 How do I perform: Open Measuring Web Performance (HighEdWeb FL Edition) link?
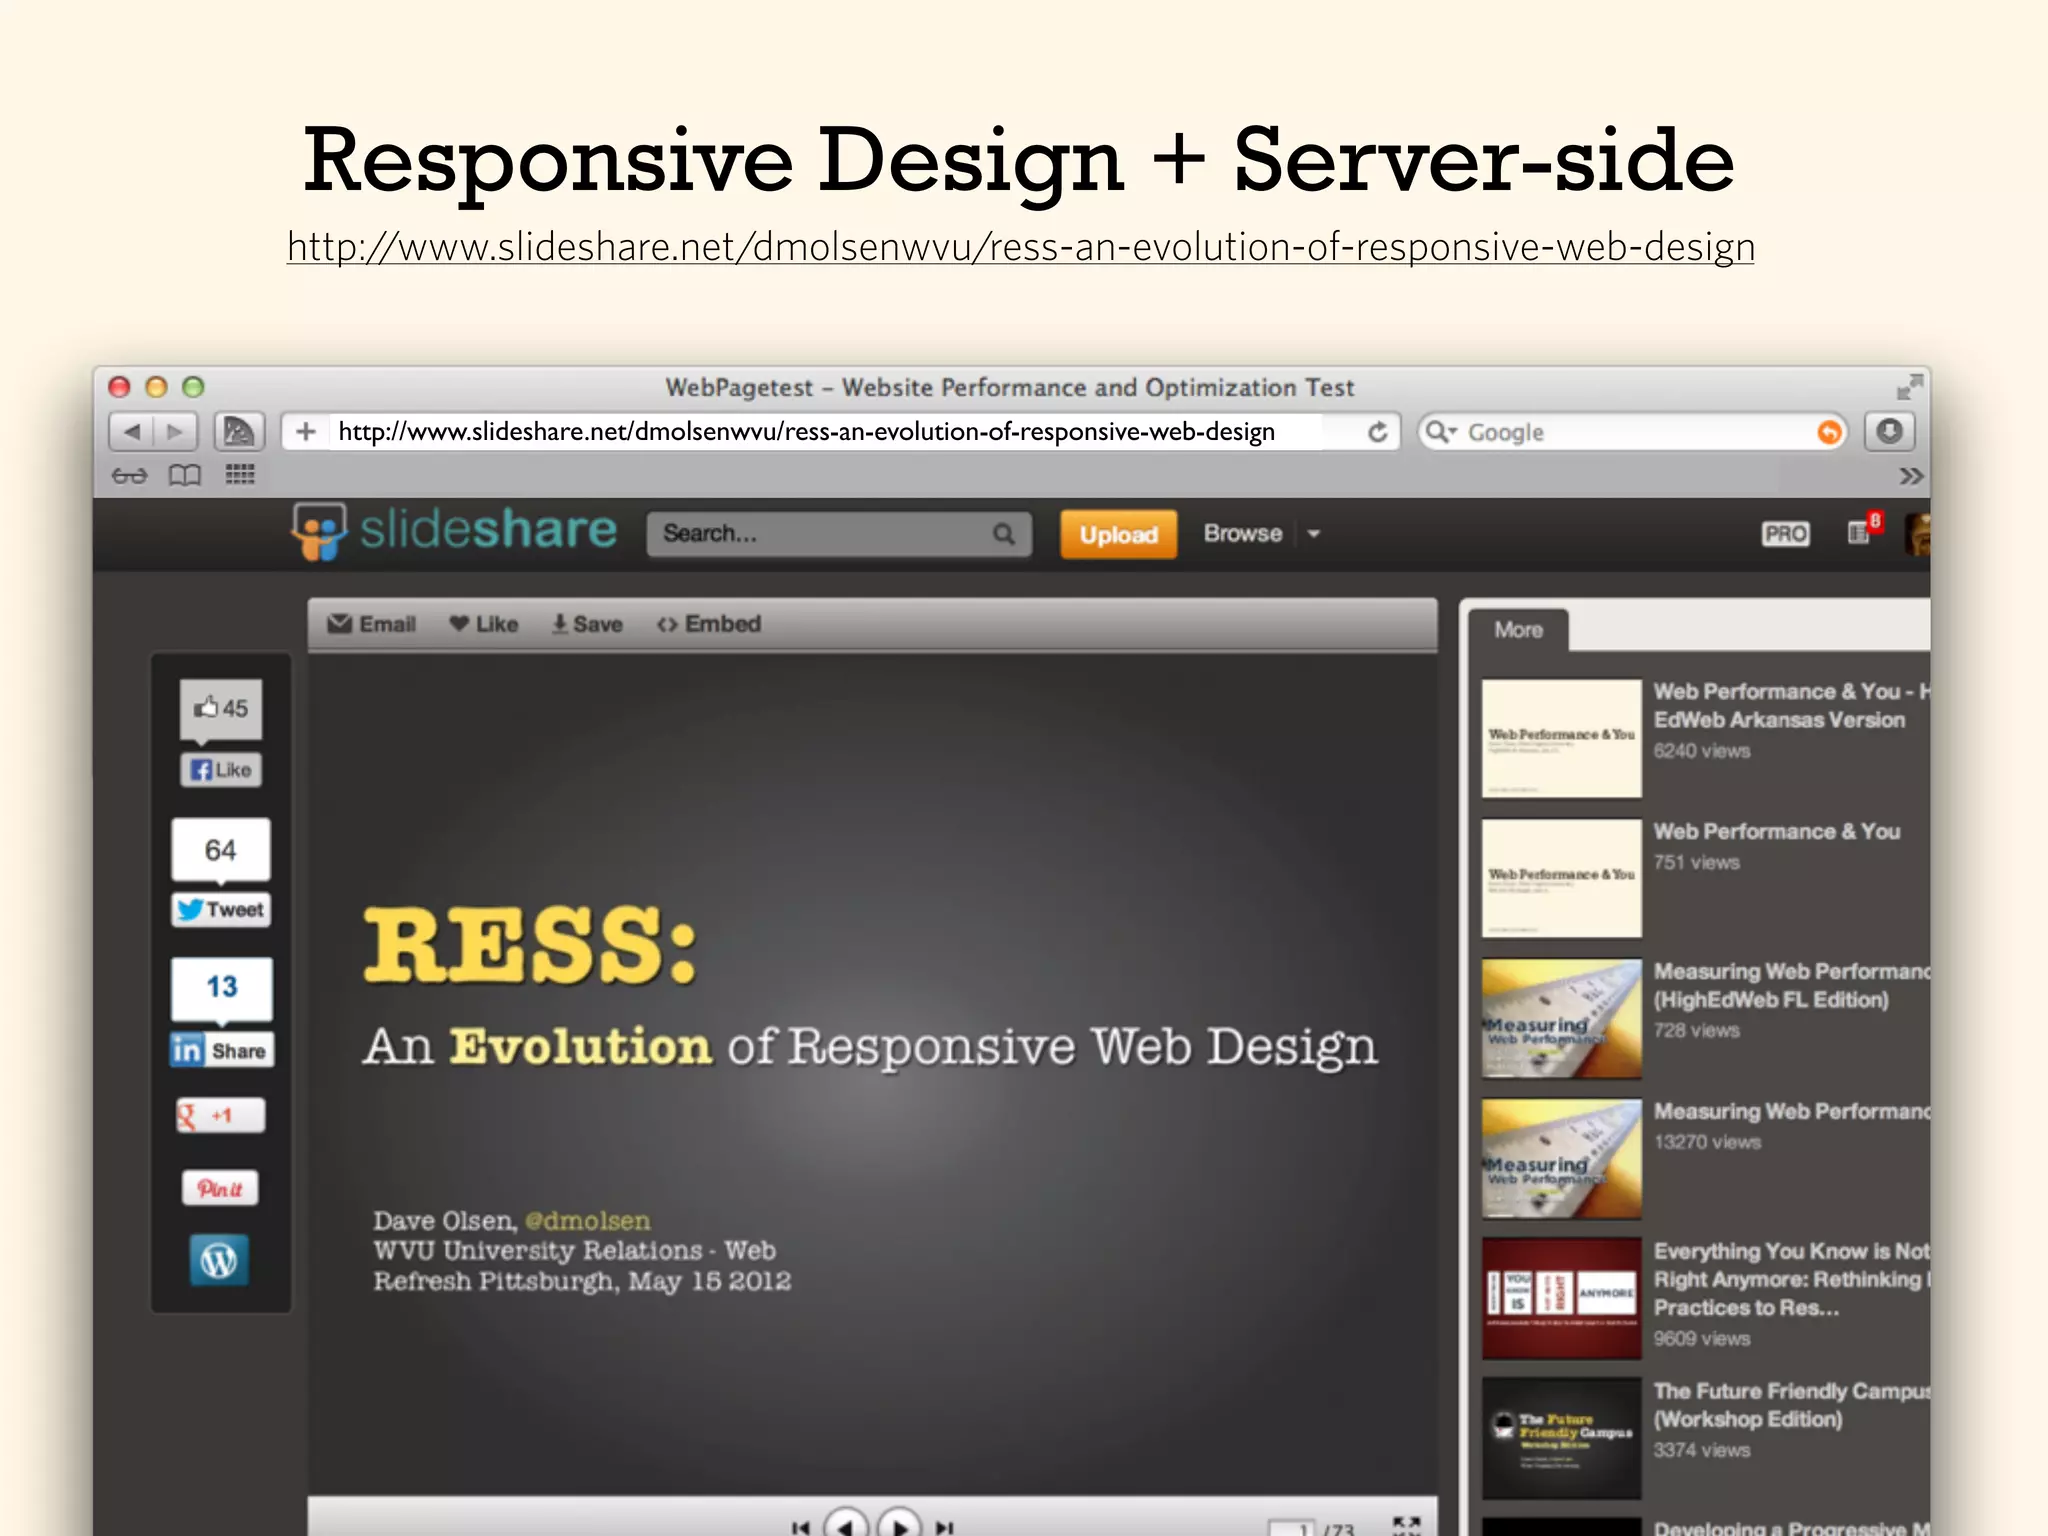[1792, 985]
